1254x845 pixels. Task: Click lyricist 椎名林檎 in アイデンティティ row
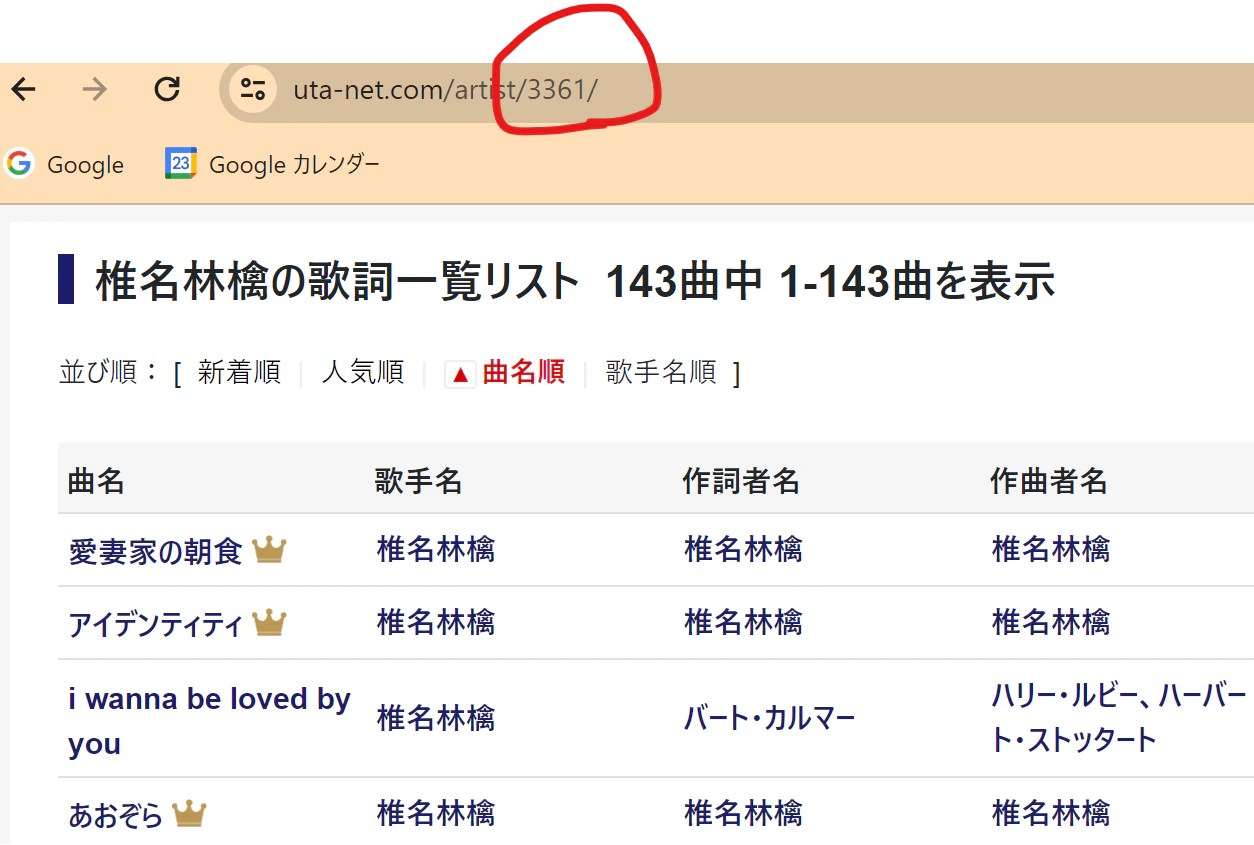tap(743, 623)
